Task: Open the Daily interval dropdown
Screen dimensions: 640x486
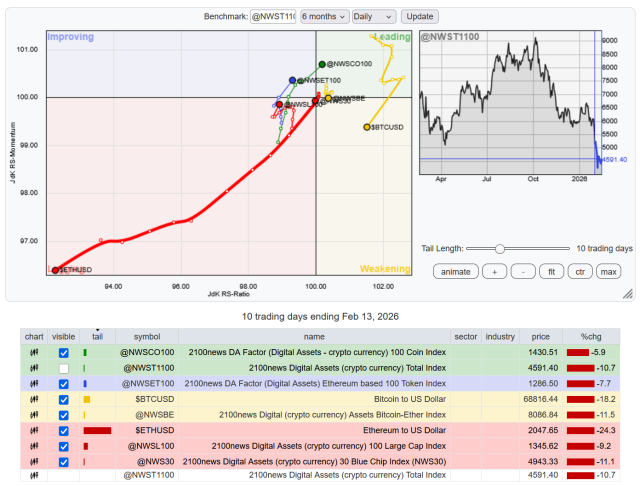Action: (374, 17)
